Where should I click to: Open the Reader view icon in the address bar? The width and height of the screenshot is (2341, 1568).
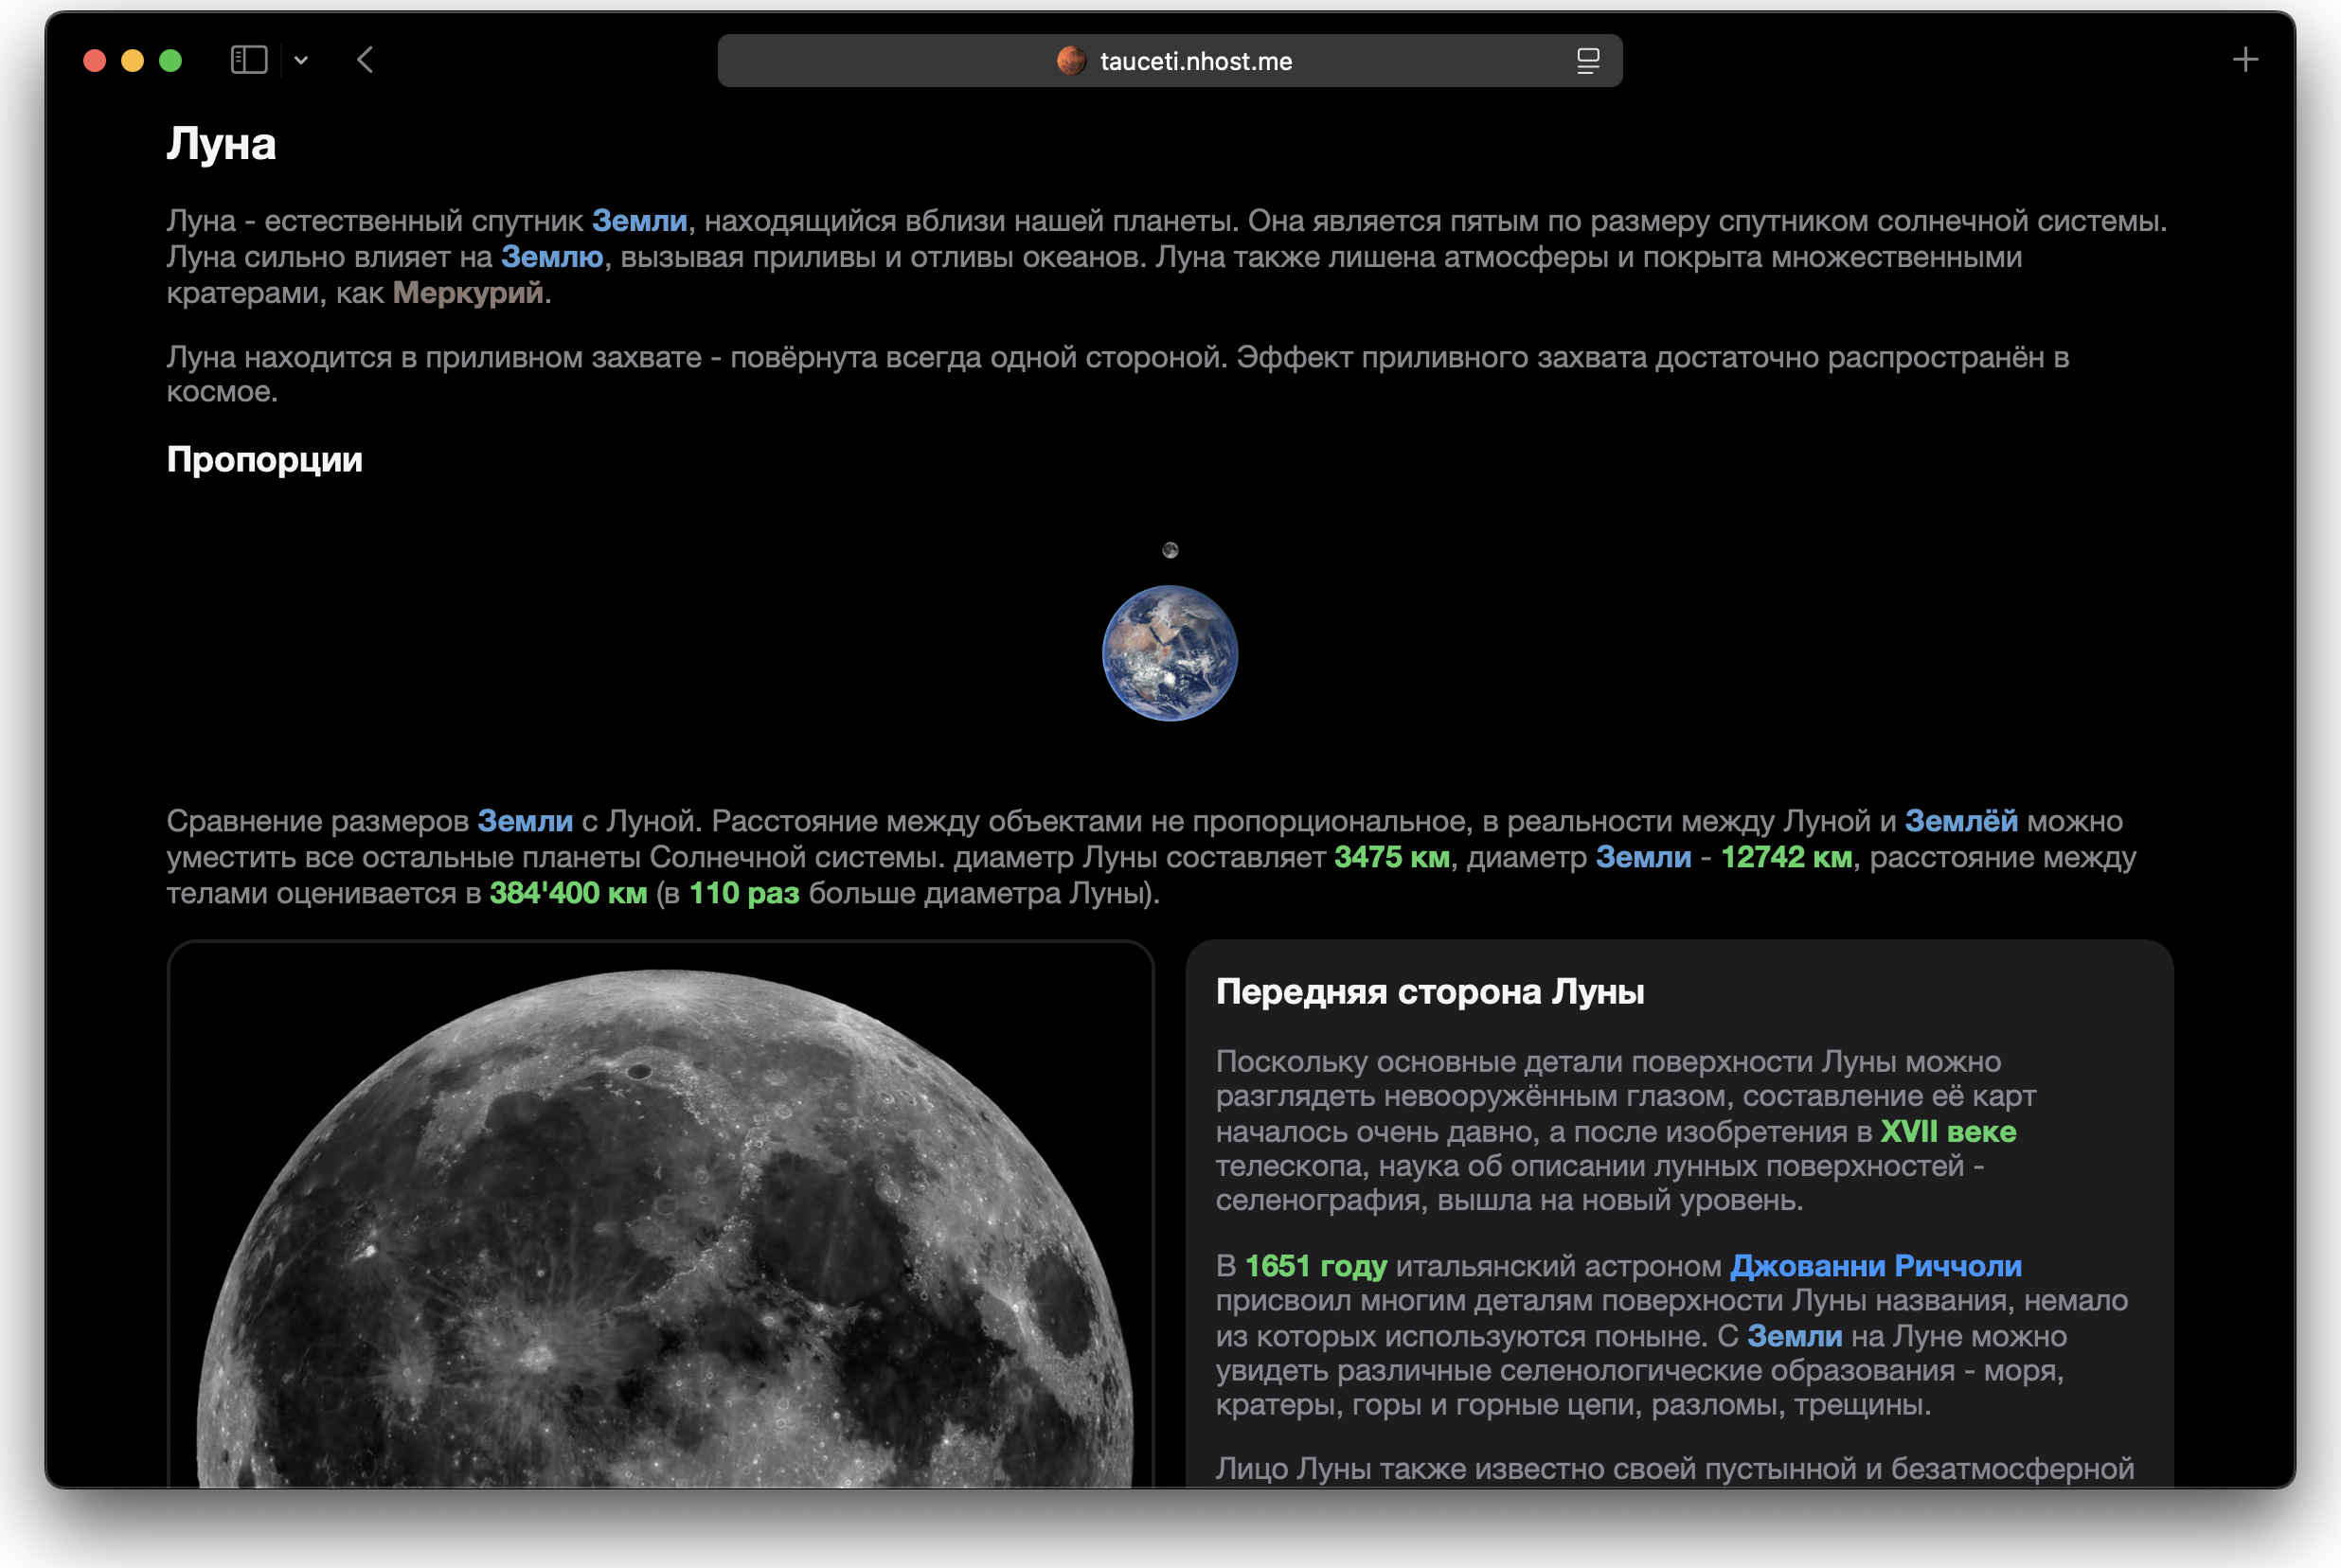point(1587,61)
